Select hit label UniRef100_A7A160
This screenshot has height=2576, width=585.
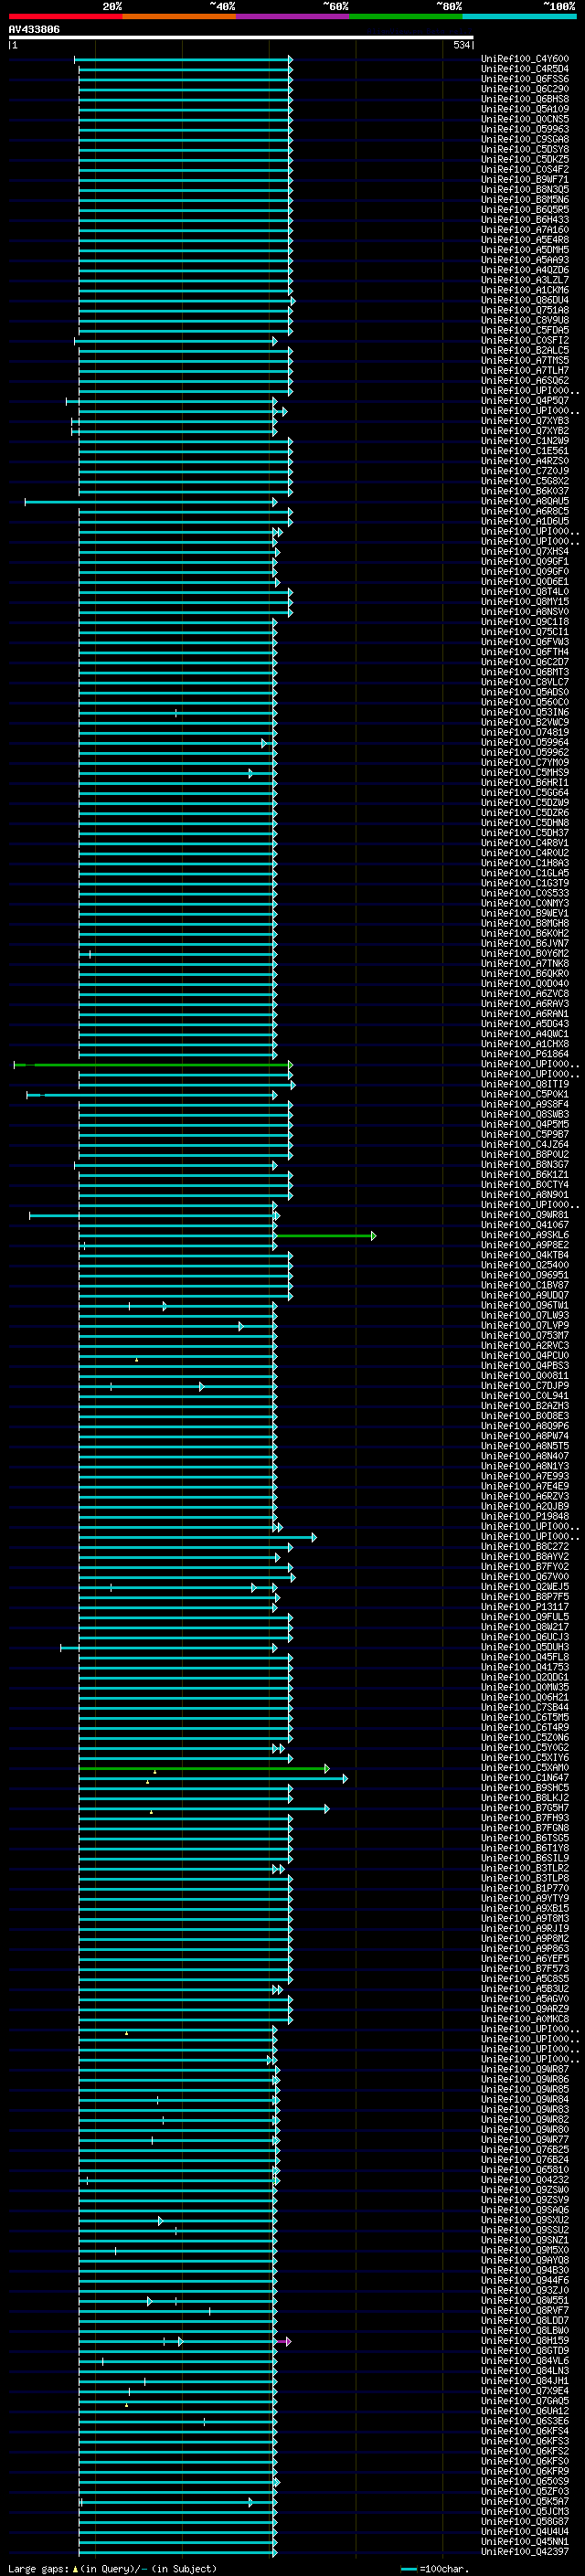click(x=524, y=230)
